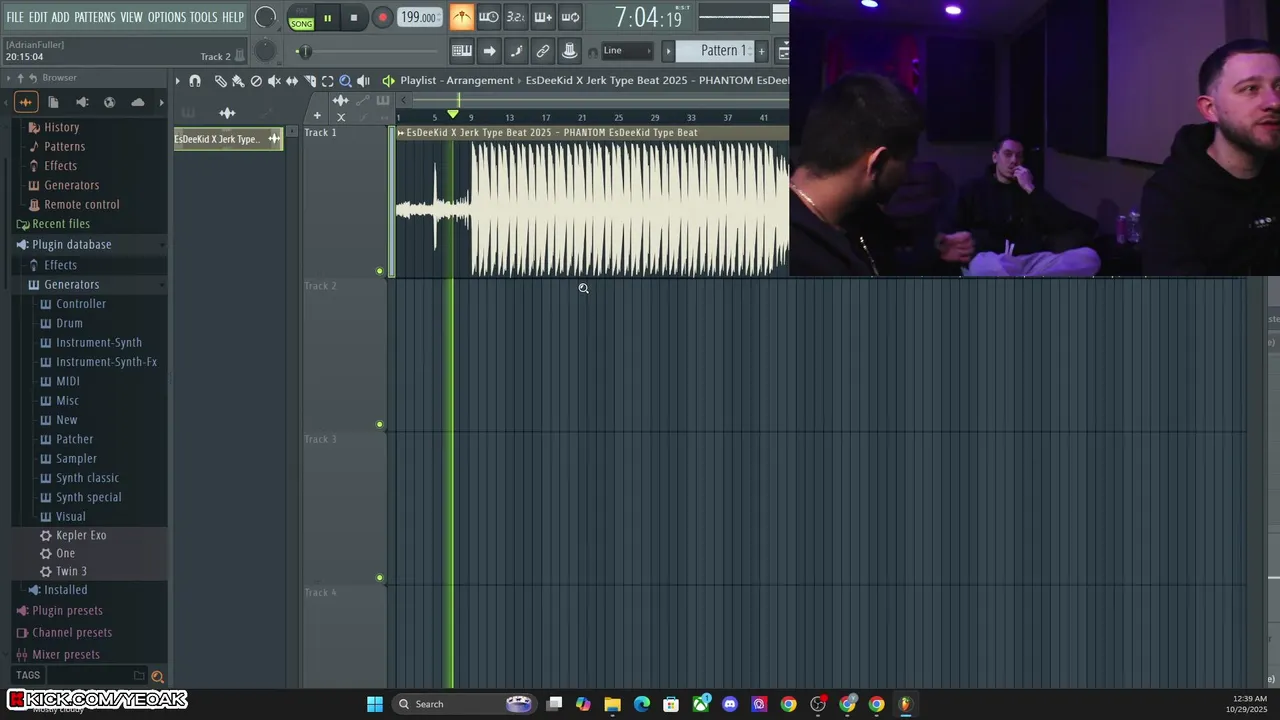1280x720 pixels.
Task: Switch to the browser All tab waveform icon
Action: tap(26, 102)
